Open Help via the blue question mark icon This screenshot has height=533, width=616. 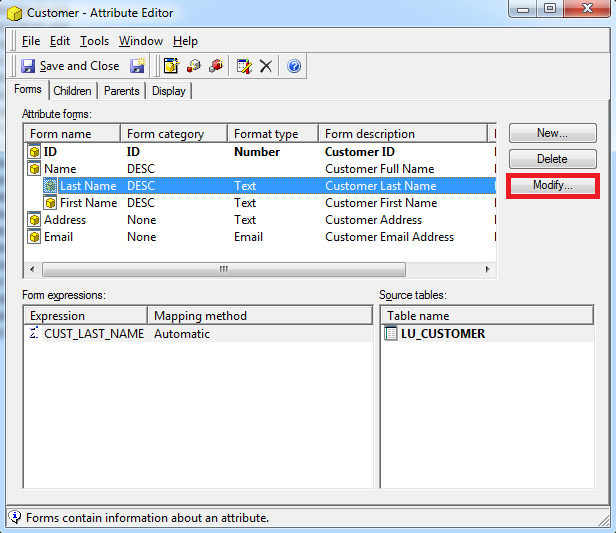pyautogui.click(x=294, y=66)
